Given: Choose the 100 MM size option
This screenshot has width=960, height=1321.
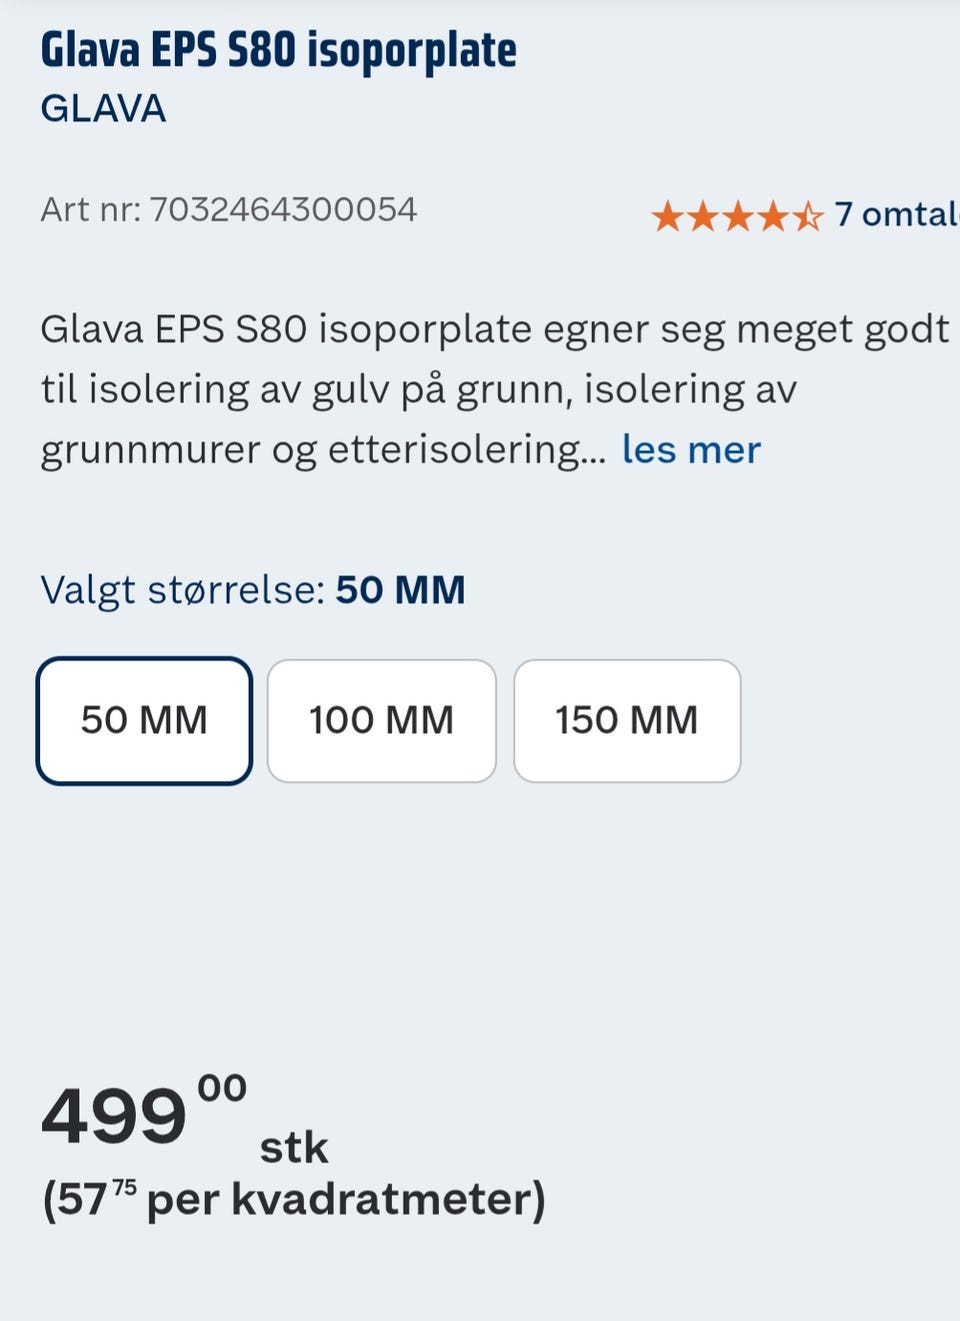Looking at the screenshot, I should [382, 721].
